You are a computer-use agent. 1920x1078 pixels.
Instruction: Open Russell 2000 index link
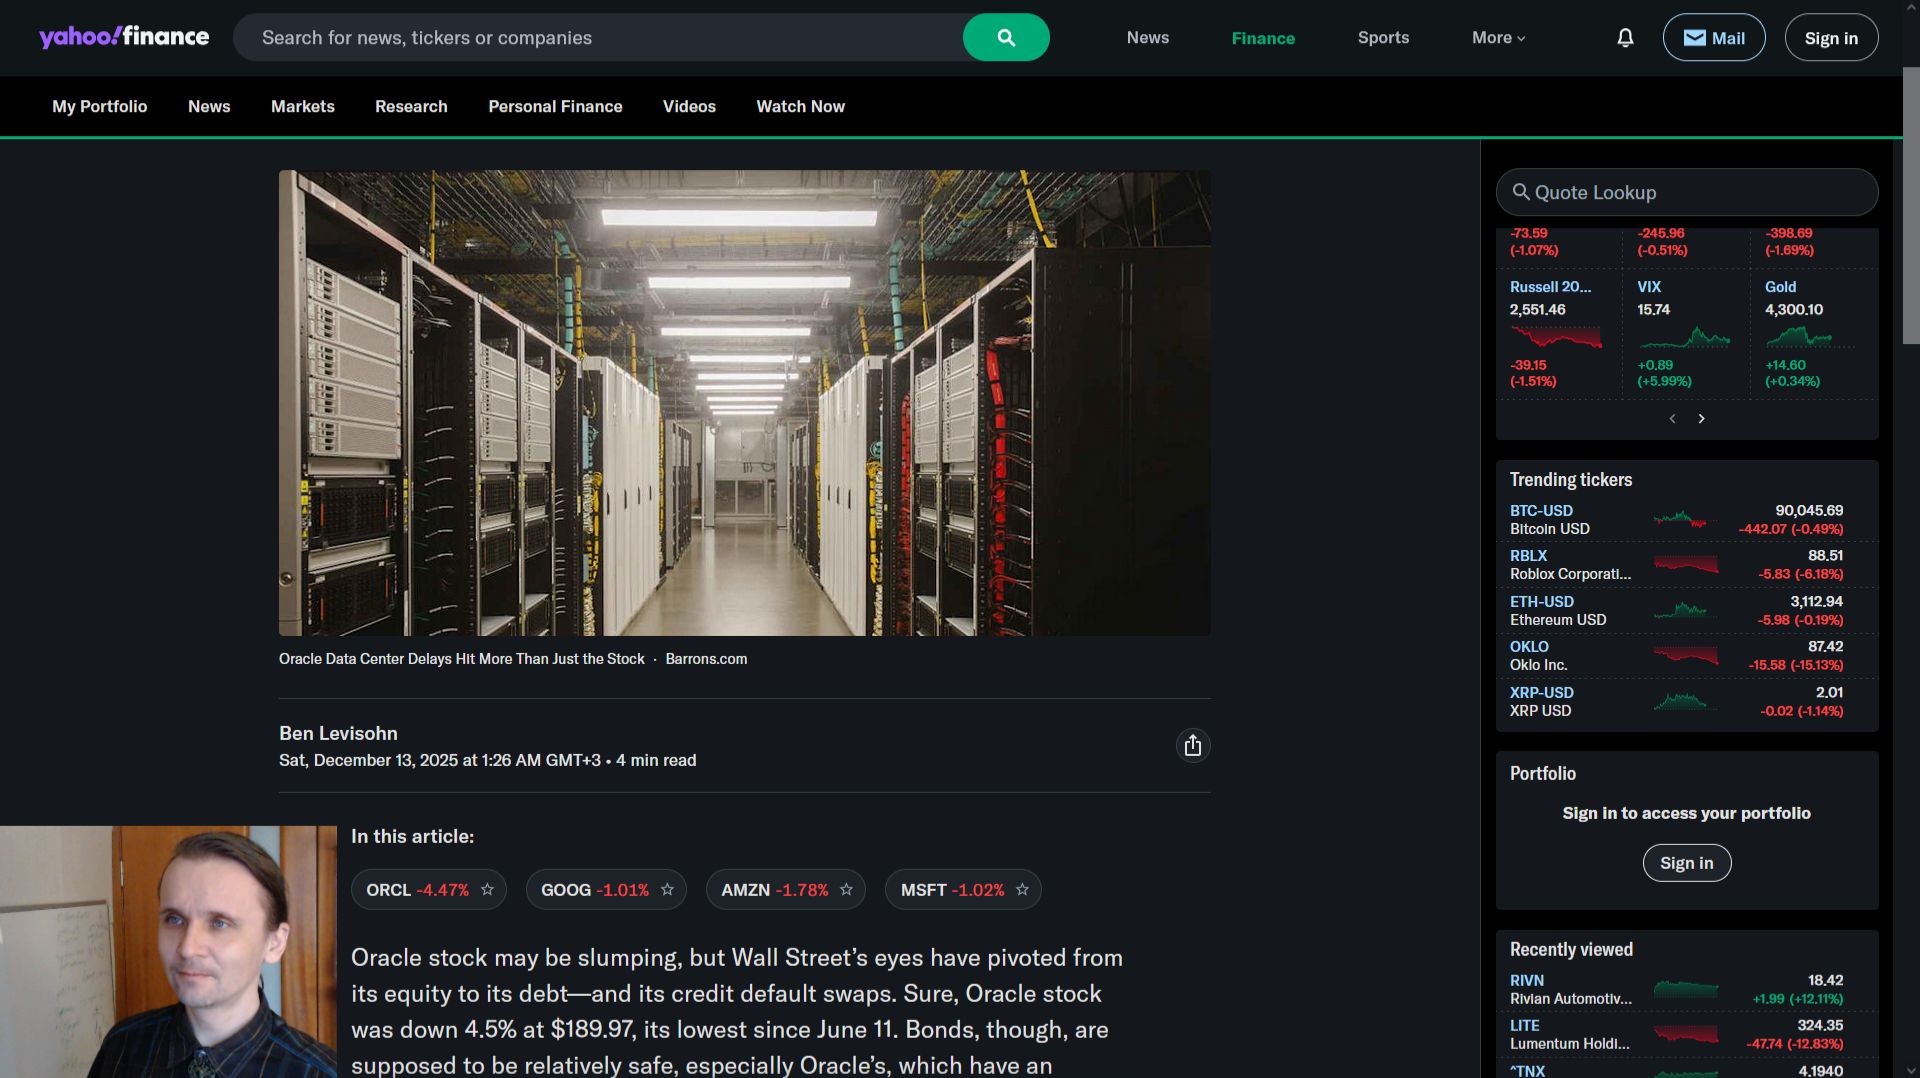(x=1550, y=287)
